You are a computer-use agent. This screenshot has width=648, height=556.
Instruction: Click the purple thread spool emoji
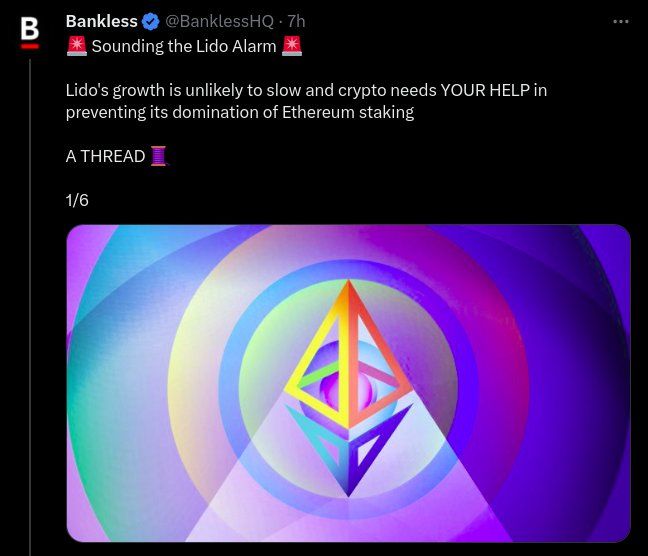click(x=158, y=156)
